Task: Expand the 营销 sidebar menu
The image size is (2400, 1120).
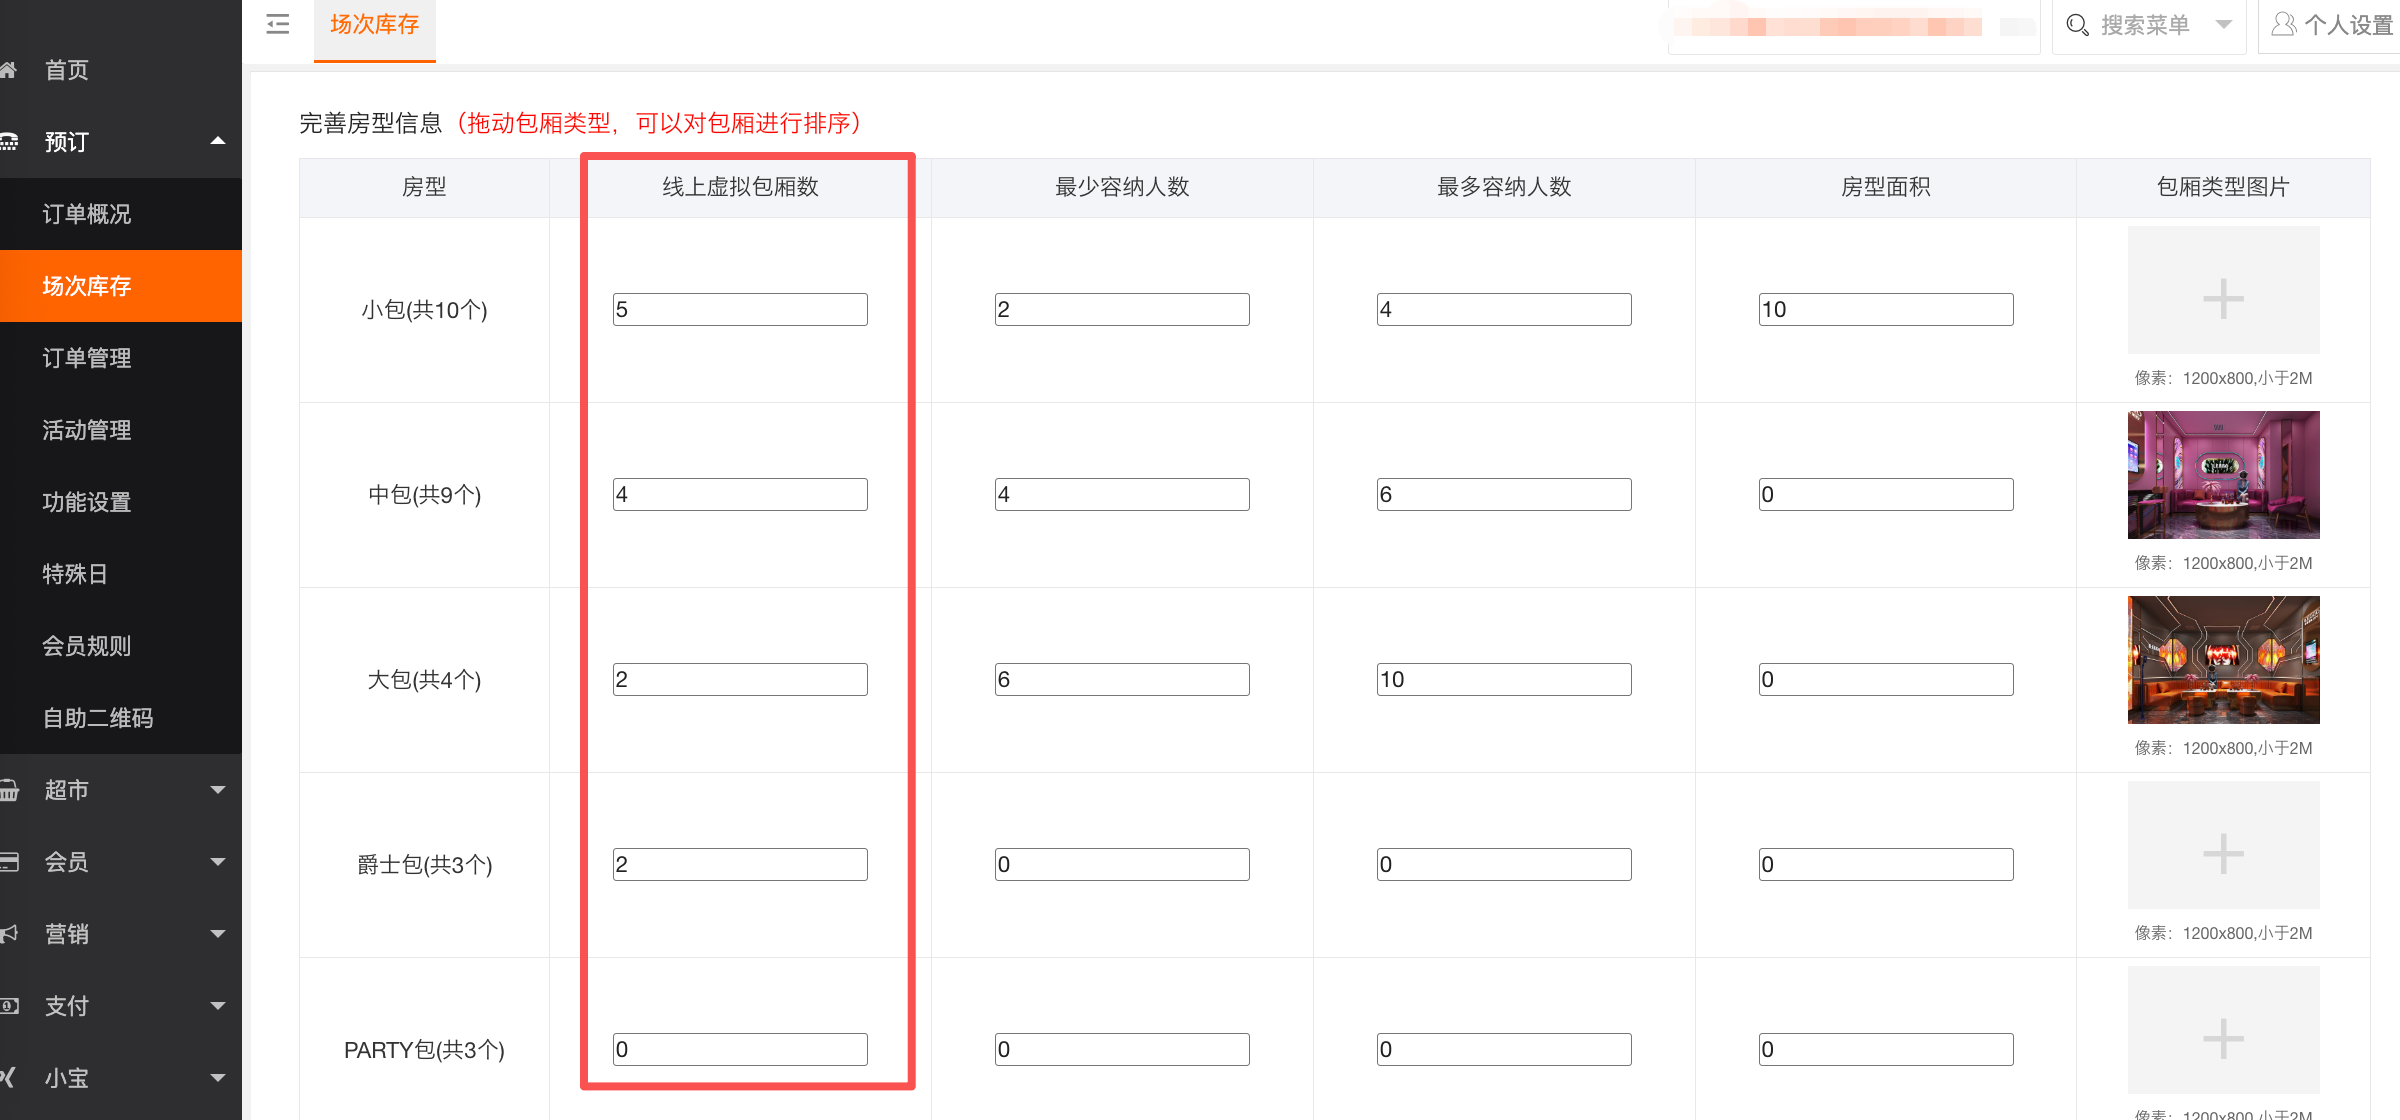Action: (218, 934)
